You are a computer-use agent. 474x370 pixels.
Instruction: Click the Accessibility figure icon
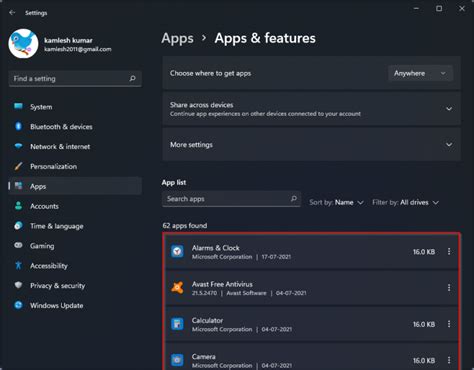(x=18, y=265)
